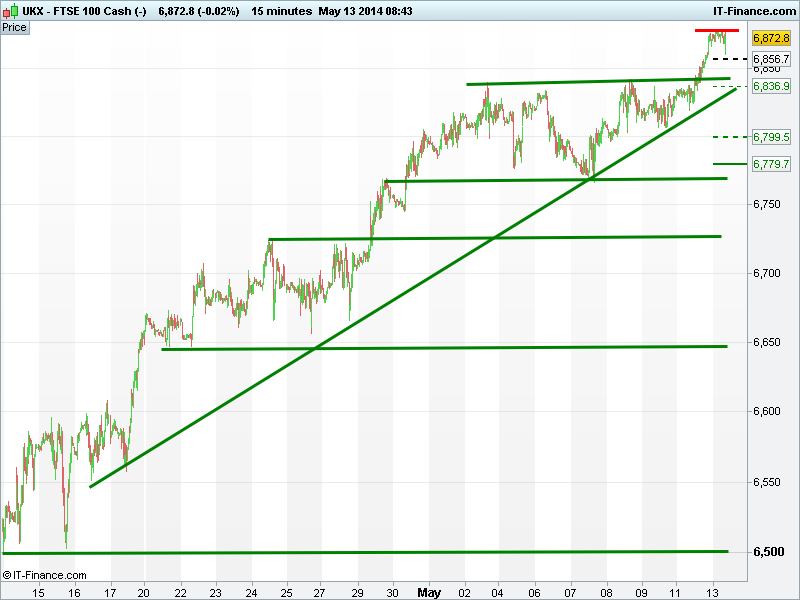Viewport: 800px width, 600px height.
Task: Click the © IT-Finance.com copyright text
Action: coord(44,576)
